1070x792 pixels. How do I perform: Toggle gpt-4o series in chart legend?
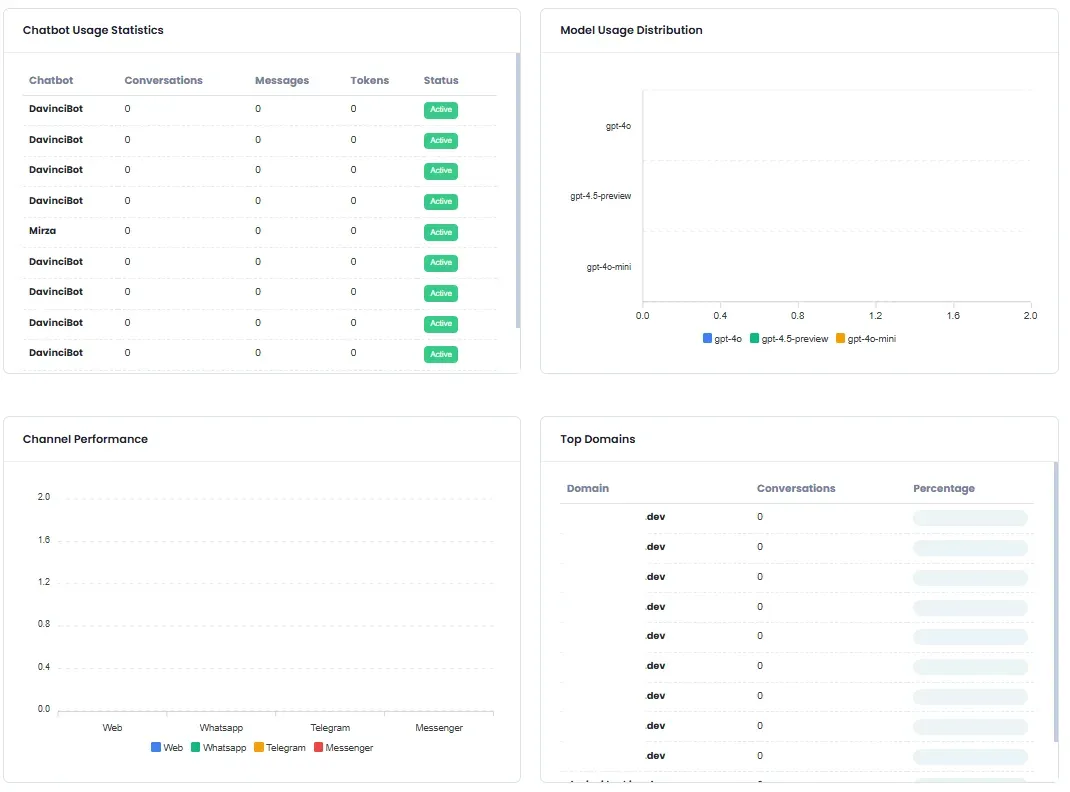click(x=722, y=338)
